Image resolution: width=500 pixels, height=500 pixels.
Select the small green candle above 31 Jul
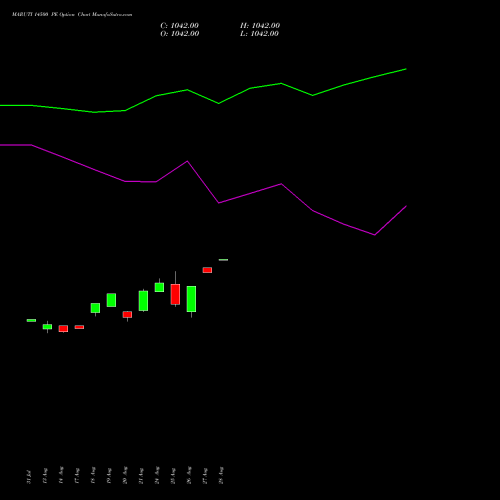[31, 320]
